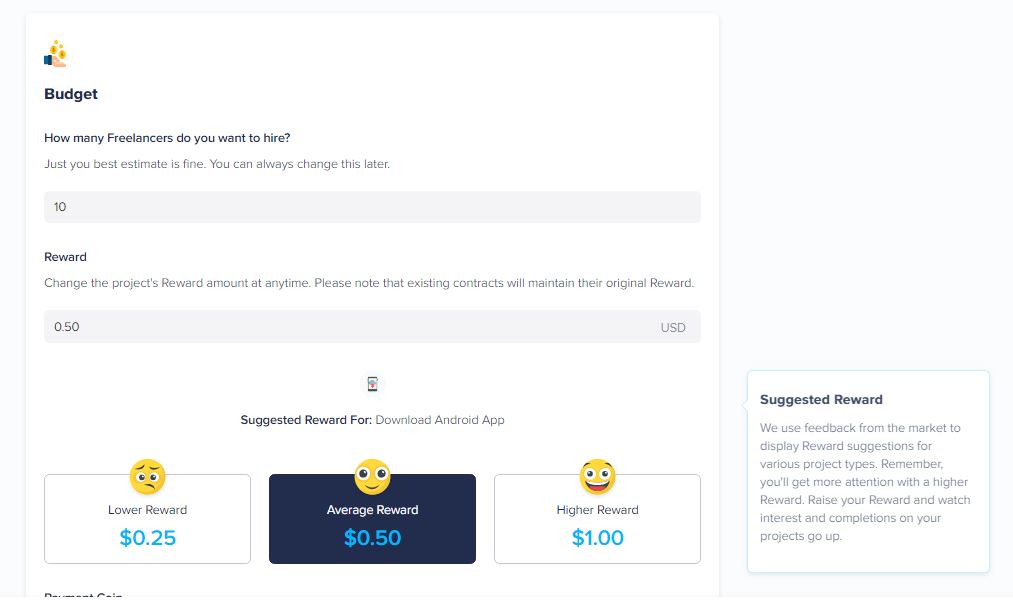Click the Reward field label

tap(65, 257)
